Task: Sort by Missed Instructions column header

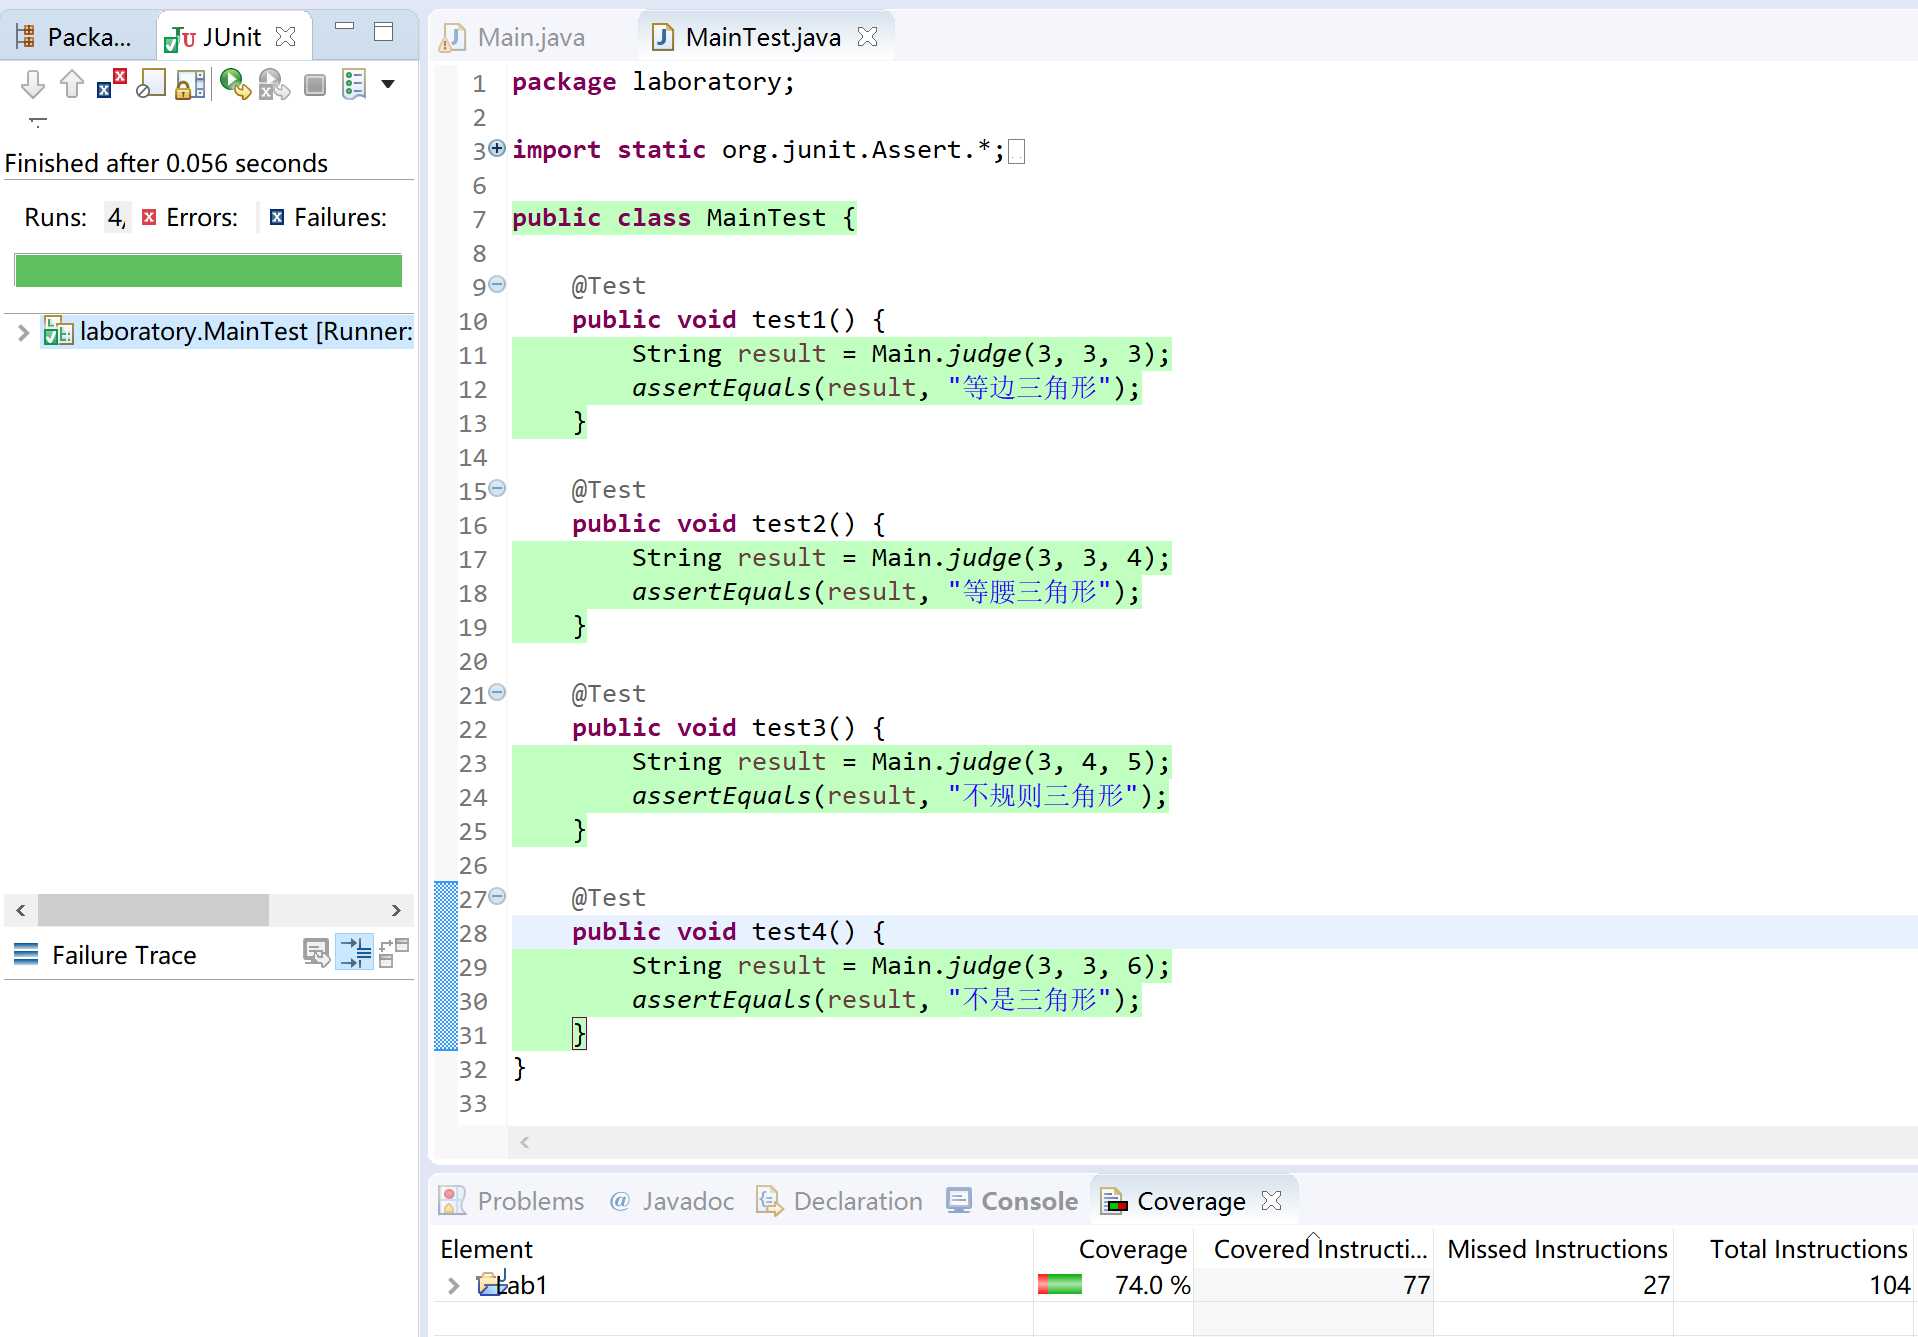Action: [1554, 1249]
